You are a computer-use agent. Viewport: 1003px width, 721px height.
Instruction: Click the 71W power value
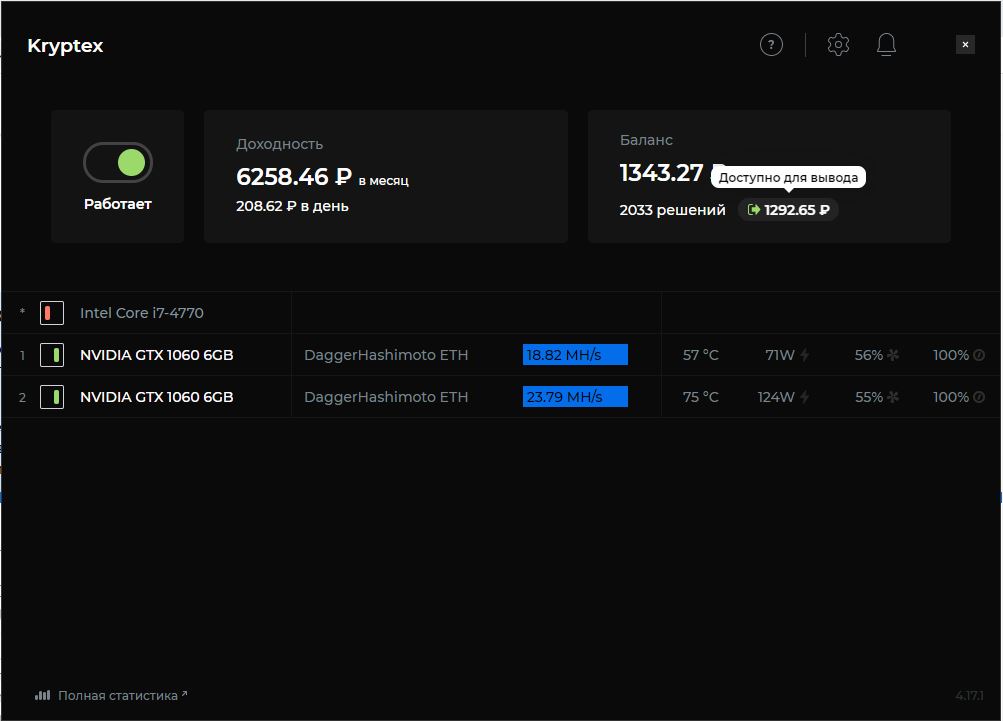point(780,355)
